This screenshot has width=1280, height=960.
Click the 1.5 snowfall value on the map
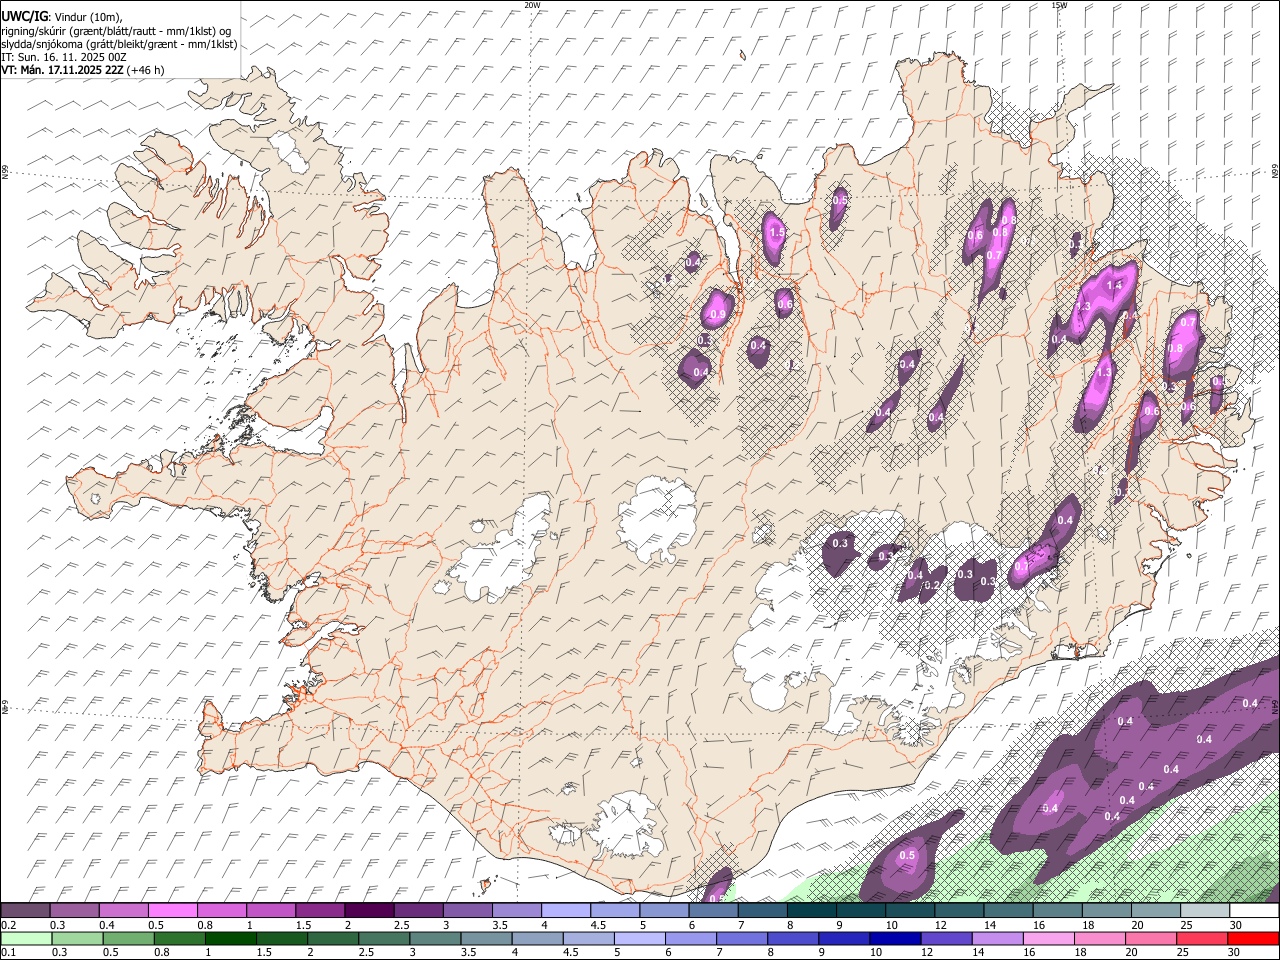click(777, 233)
